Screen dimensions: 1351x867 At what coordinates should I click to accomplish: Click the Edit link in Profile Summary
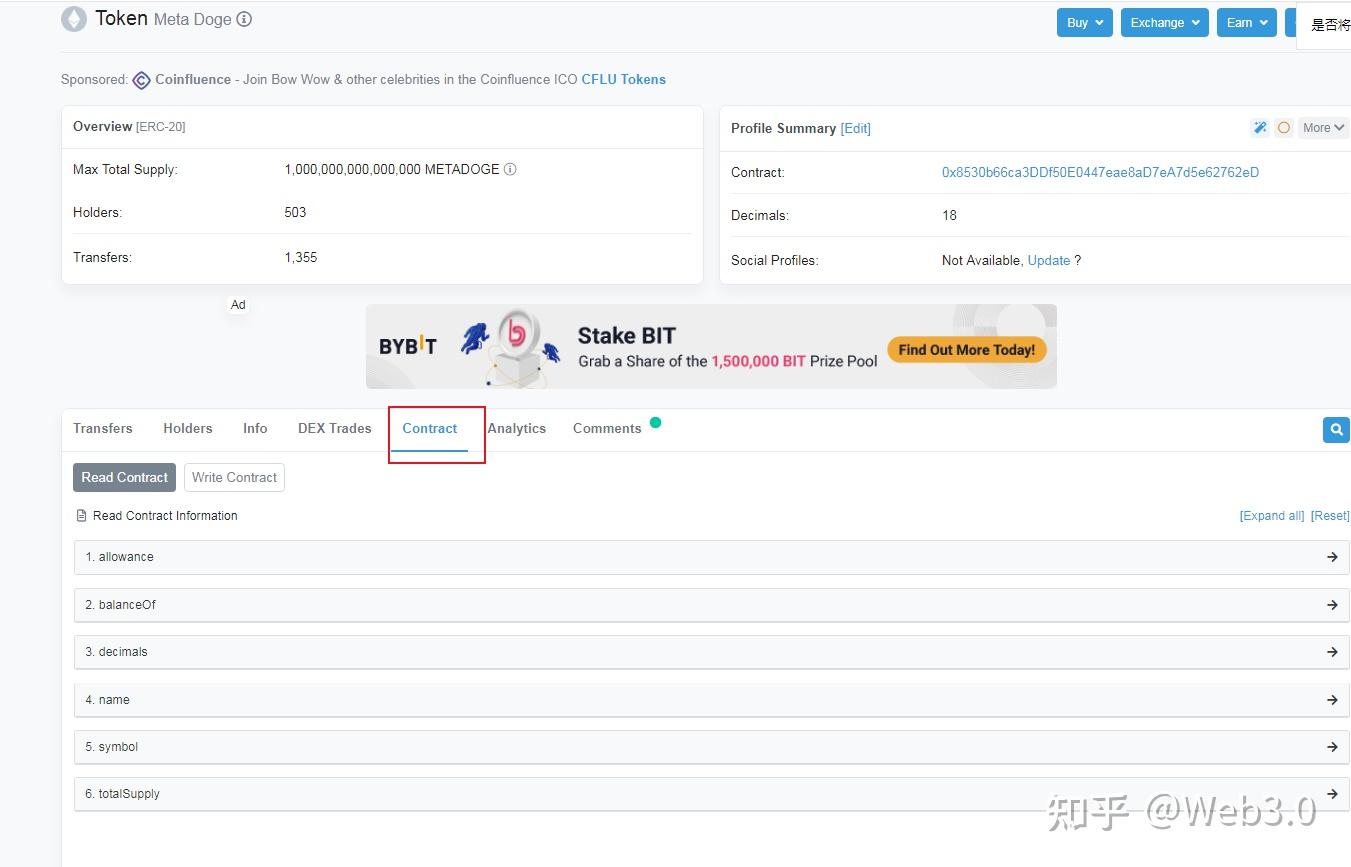pyautogui.click(x=856, y=128)
